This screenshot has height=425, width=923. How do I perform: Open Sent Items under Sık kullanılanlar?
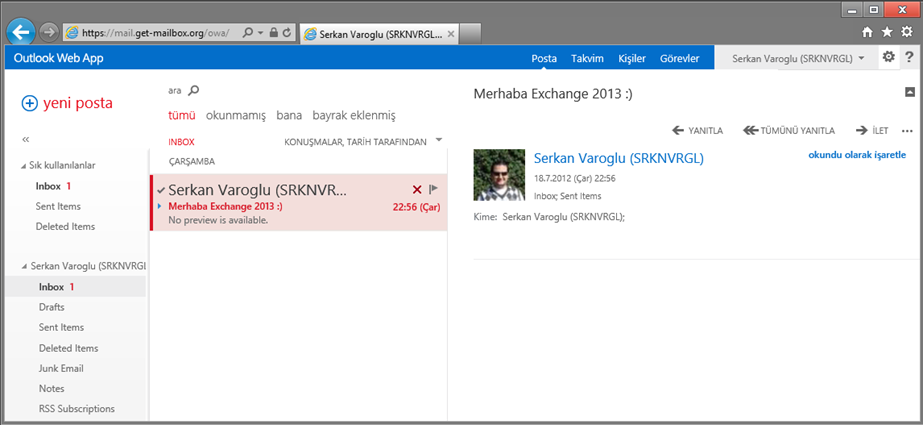58,206
